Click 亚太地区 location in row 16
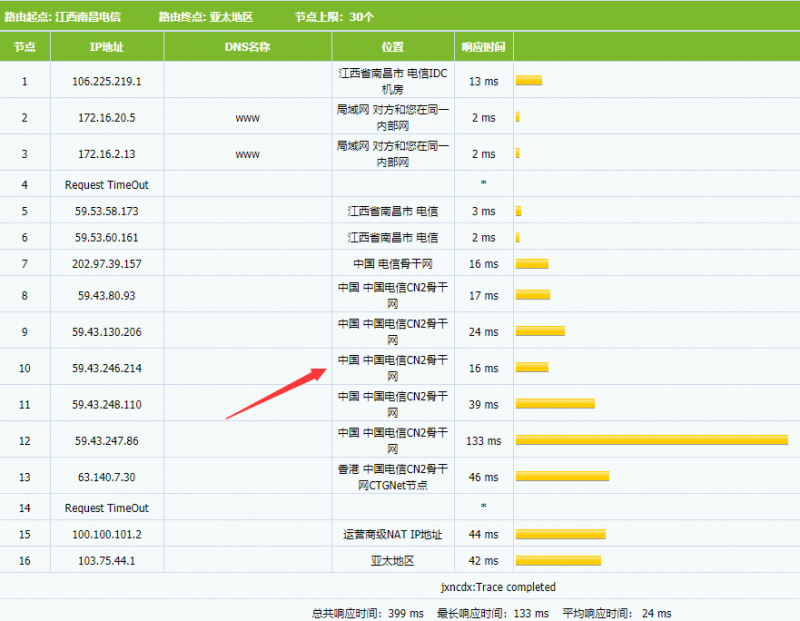 pyautogui.click(x=392, y=561)
